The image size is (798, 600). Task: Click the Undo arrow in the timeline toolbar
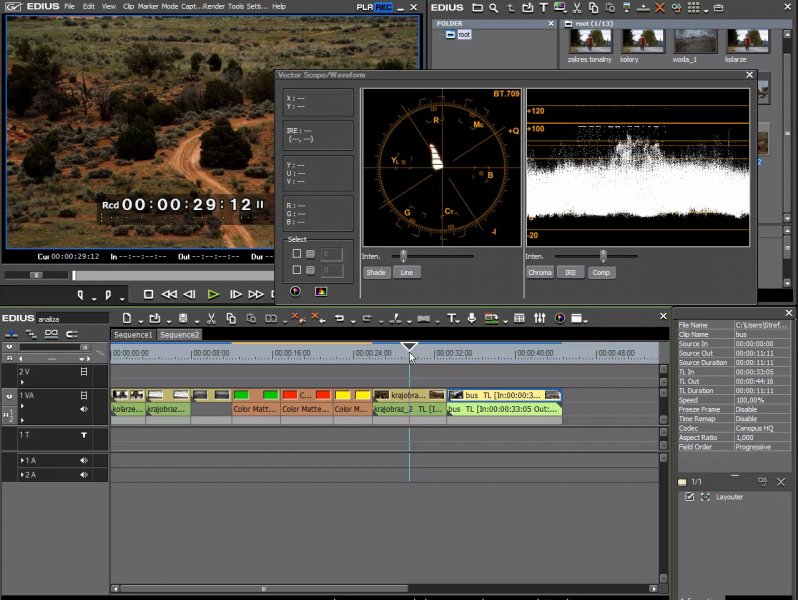pos(340,318)
